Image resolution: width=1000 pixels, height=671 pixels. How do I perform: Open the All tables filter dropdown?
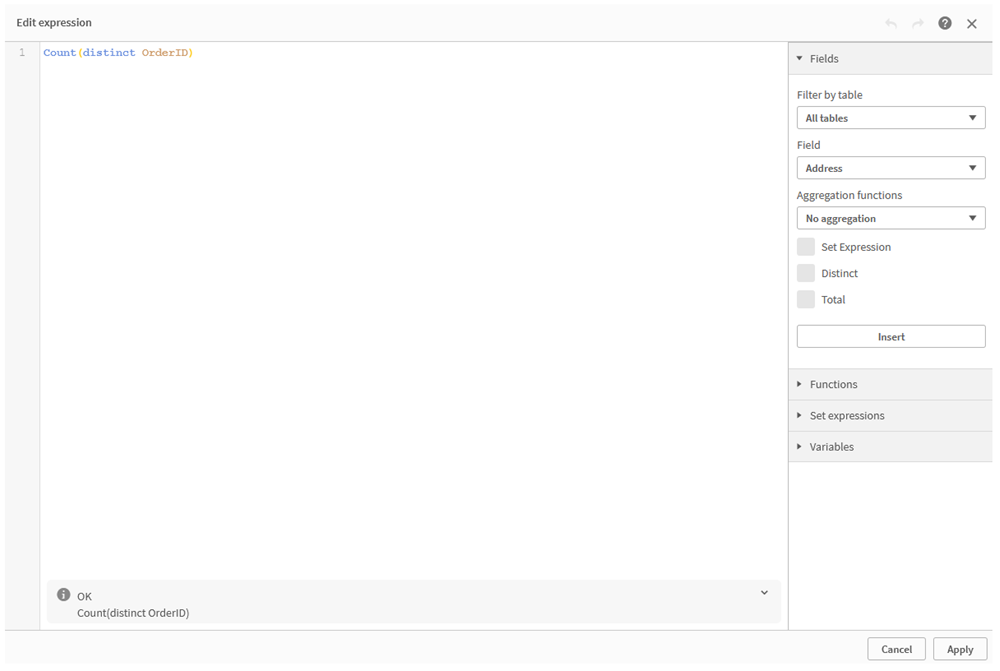(x=890, y=117)
